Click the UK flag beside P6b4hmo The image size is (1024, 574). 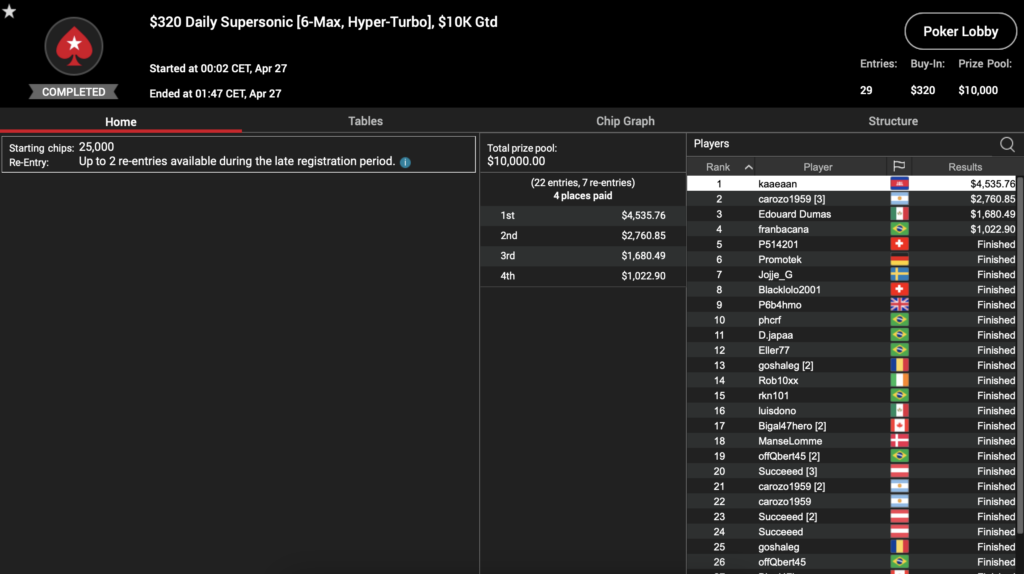899,305
